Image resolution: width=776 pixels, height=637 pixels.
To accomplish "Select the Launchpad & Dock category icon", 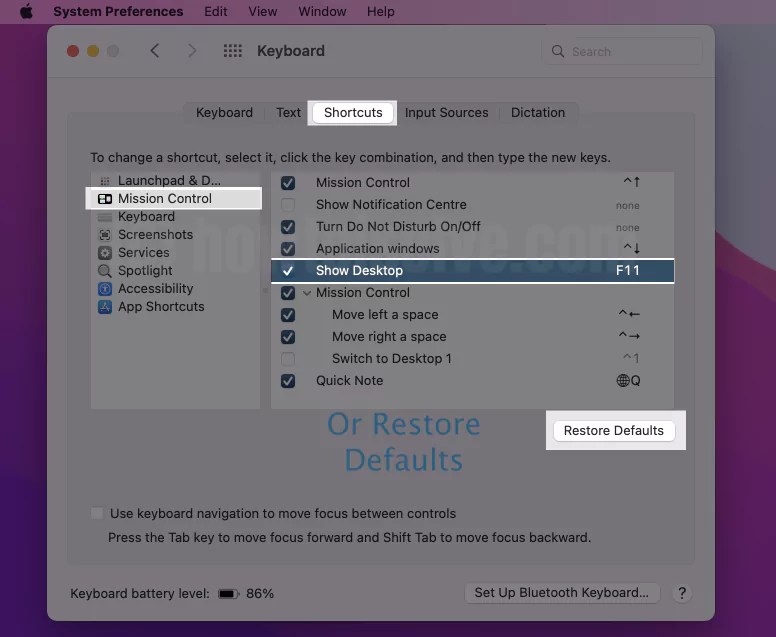I will click(104, 181).
